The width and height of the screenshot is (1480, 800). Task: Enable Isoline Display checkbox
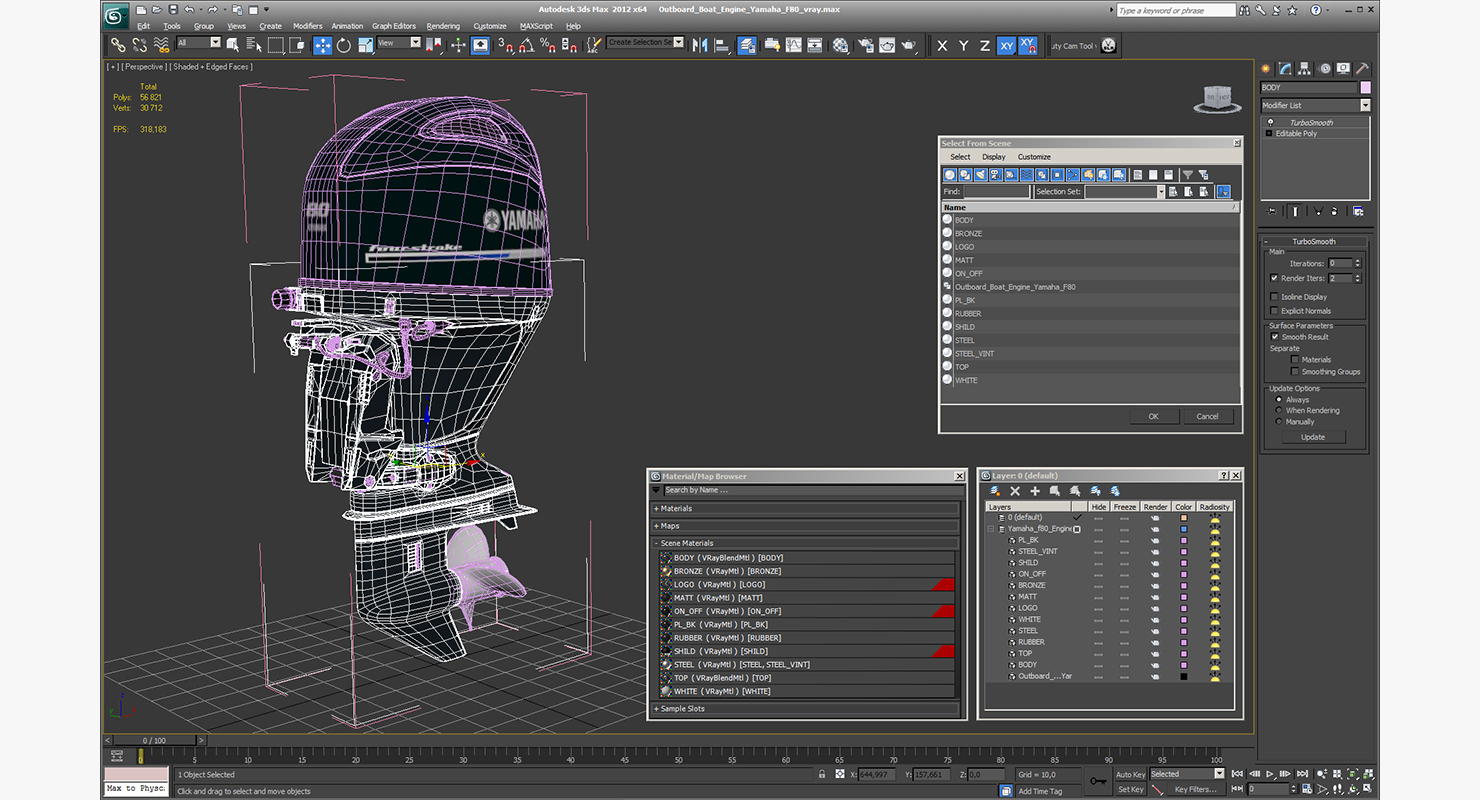[x=1274, y=297]
